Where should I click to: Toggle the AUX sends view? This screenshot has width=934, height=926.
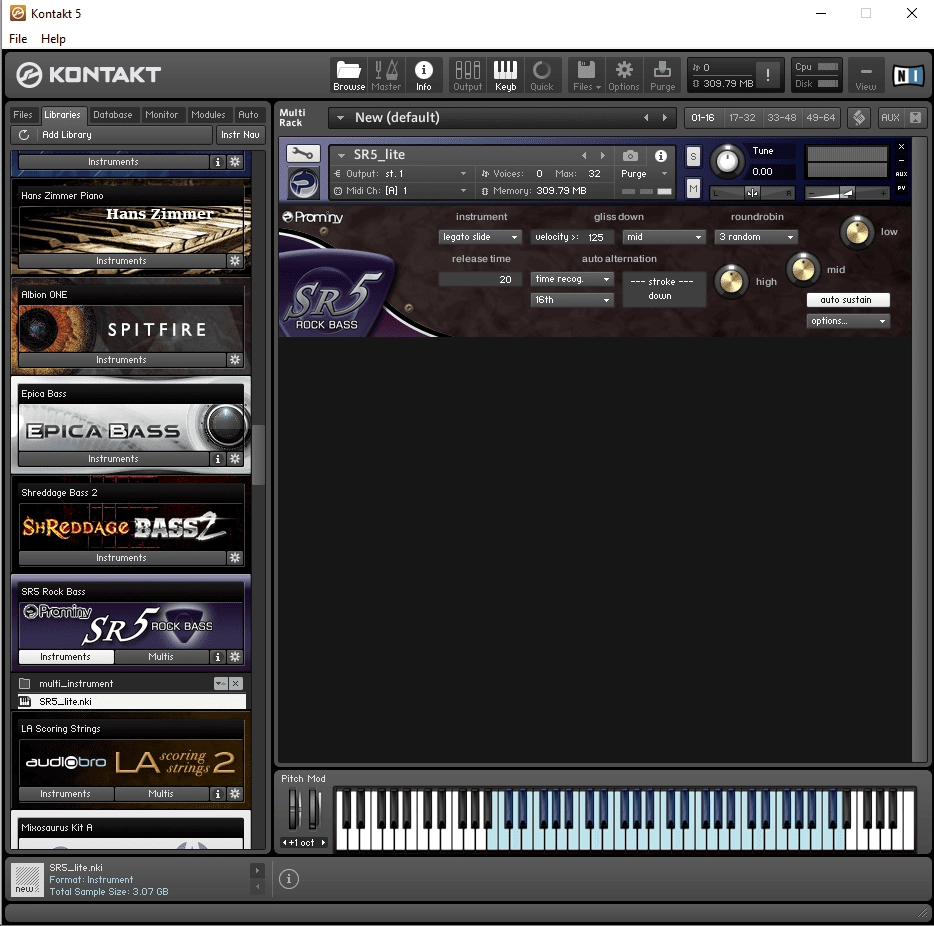tap(890, 118)
